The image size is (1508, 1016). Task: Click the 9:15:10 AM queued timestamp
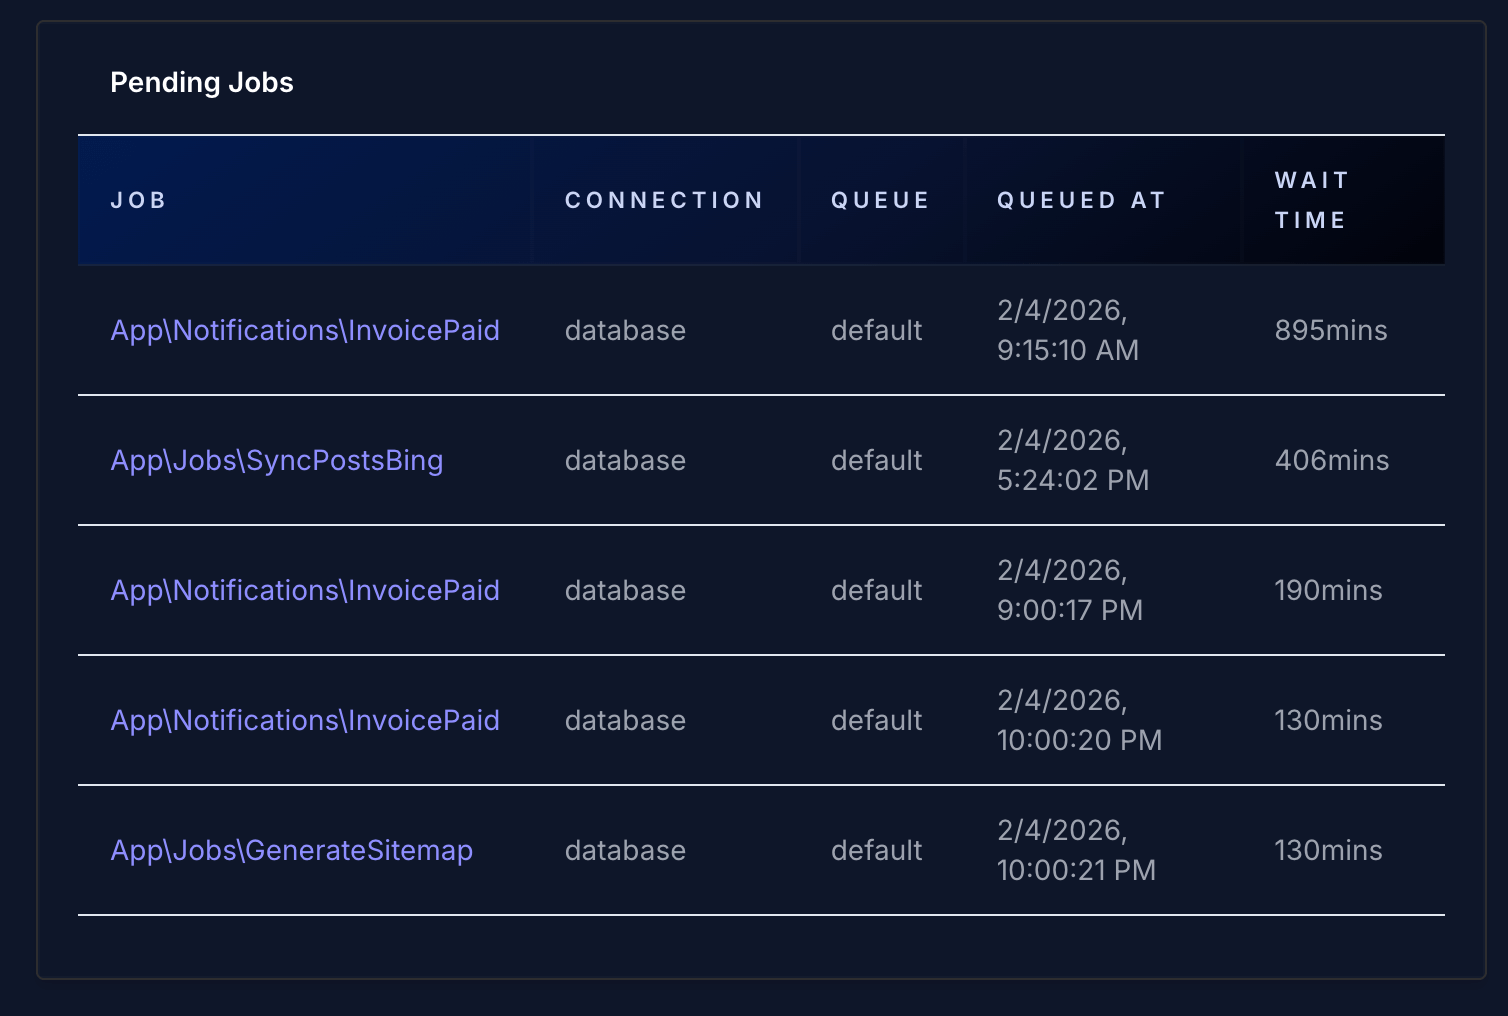point(1067,350)
